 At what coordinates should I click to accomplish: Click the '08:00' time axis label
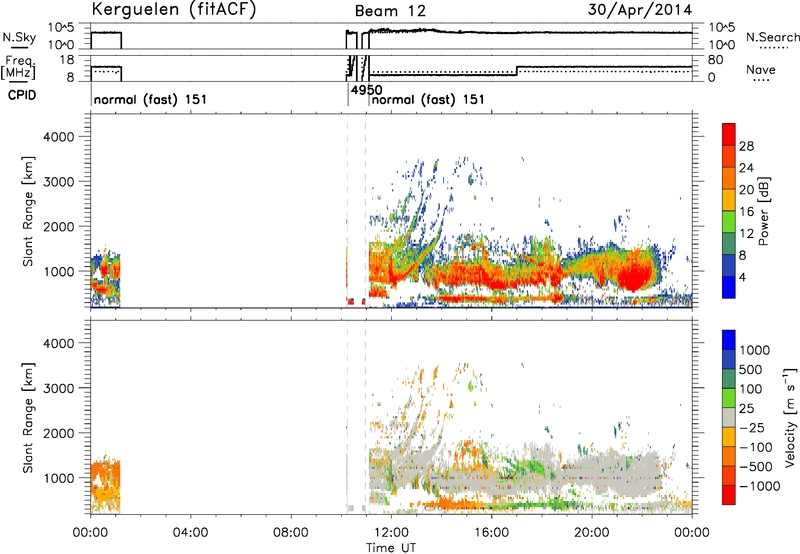pos(291,533)
